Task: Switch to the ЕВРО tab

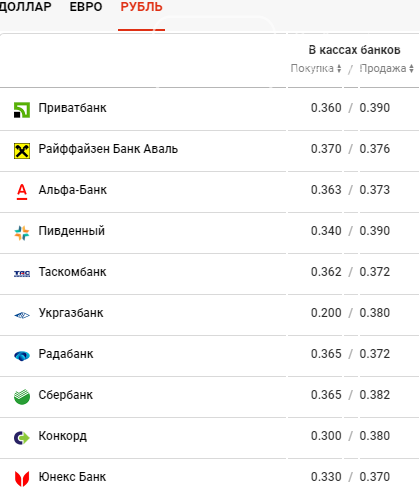Action: tap(86, 7)
